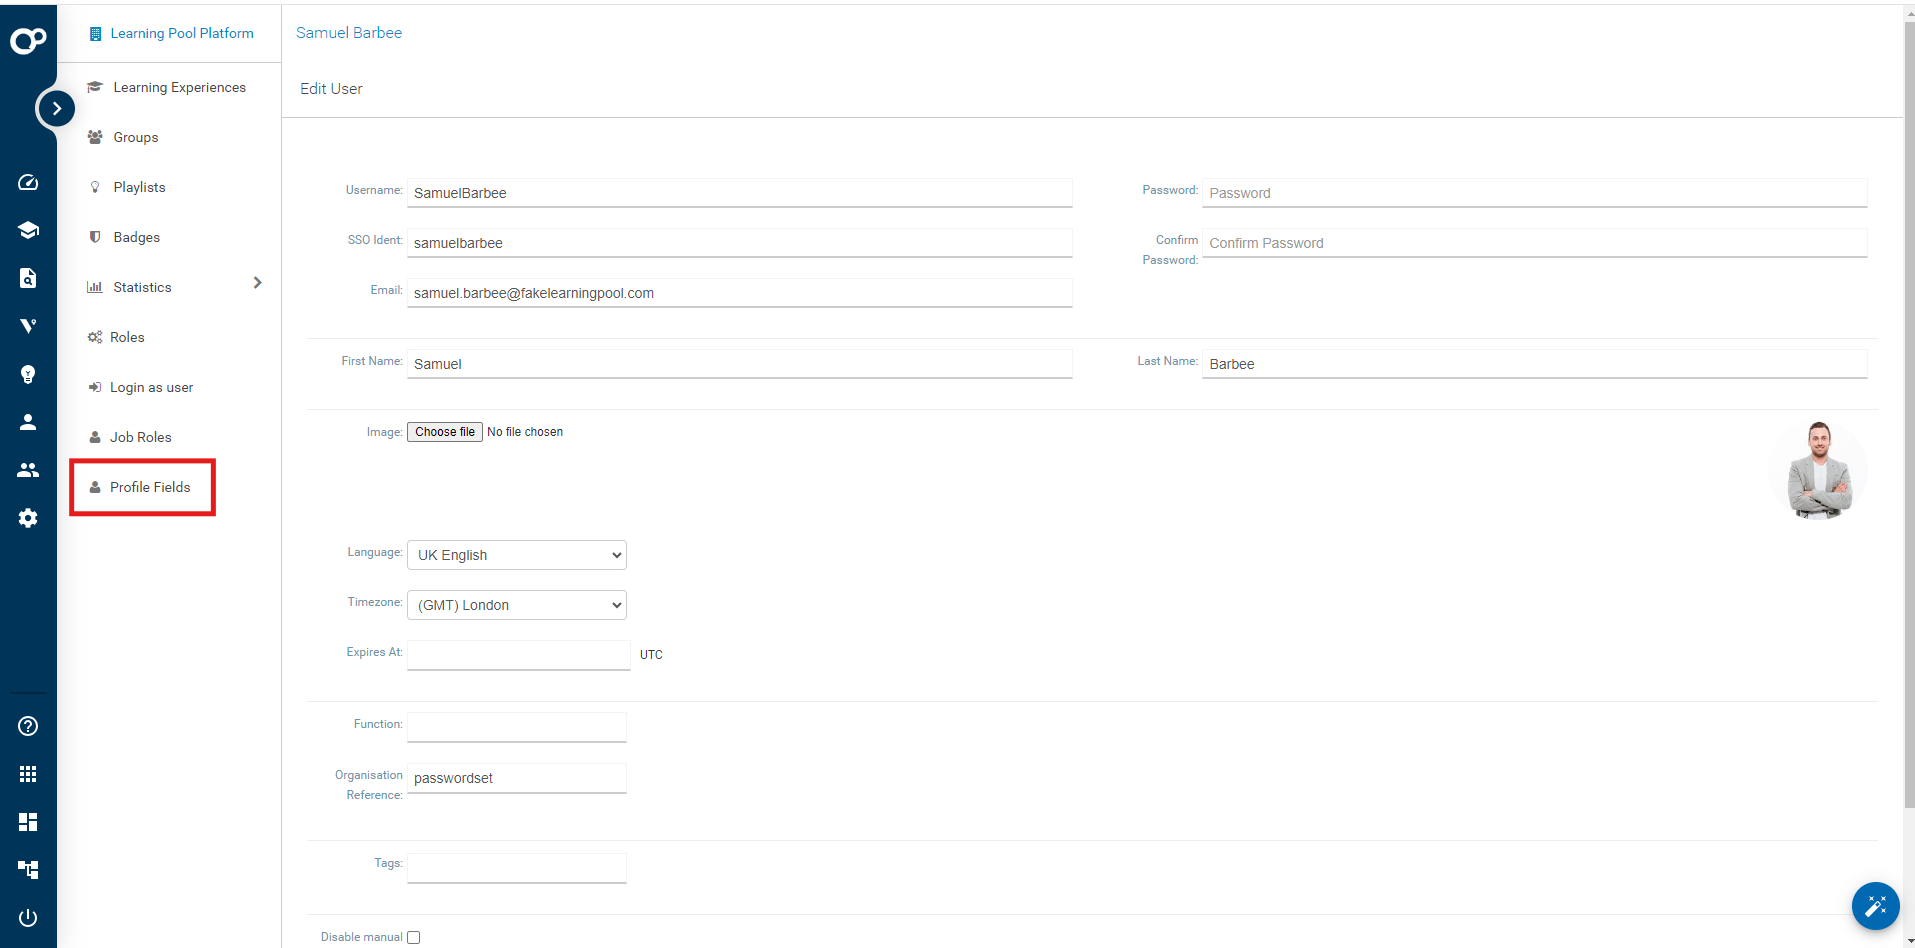The image size is (1915, 948).
Task: Open the settings gear icon in left rail
Action: [28, 518]
